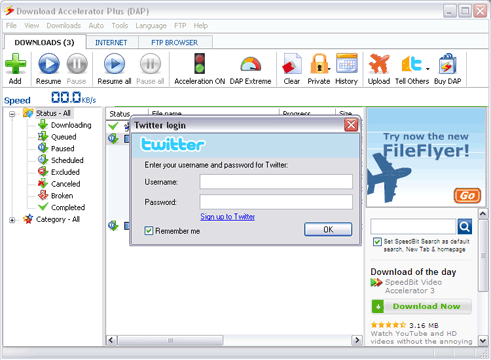Viewport: 491px width, 360px height.
Task: Open DAP Extreme speedometer icon
Action: (x=250, y=64)
